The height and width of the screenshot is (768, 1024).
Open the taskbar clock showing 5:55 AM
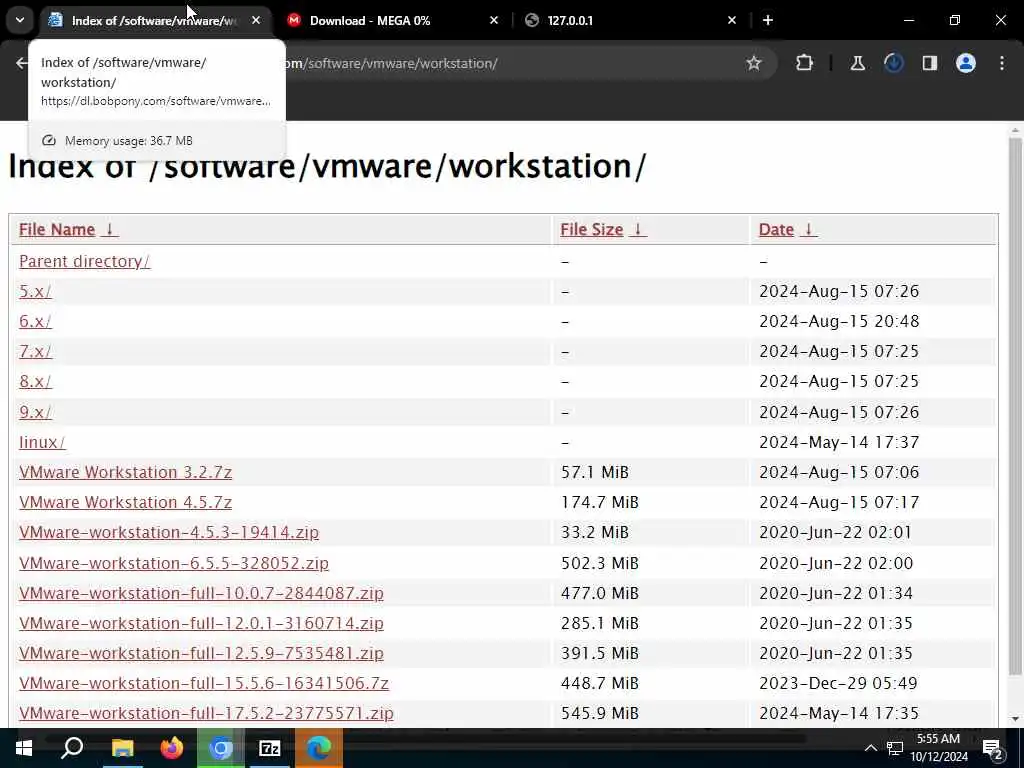click(x=938, y=748)
